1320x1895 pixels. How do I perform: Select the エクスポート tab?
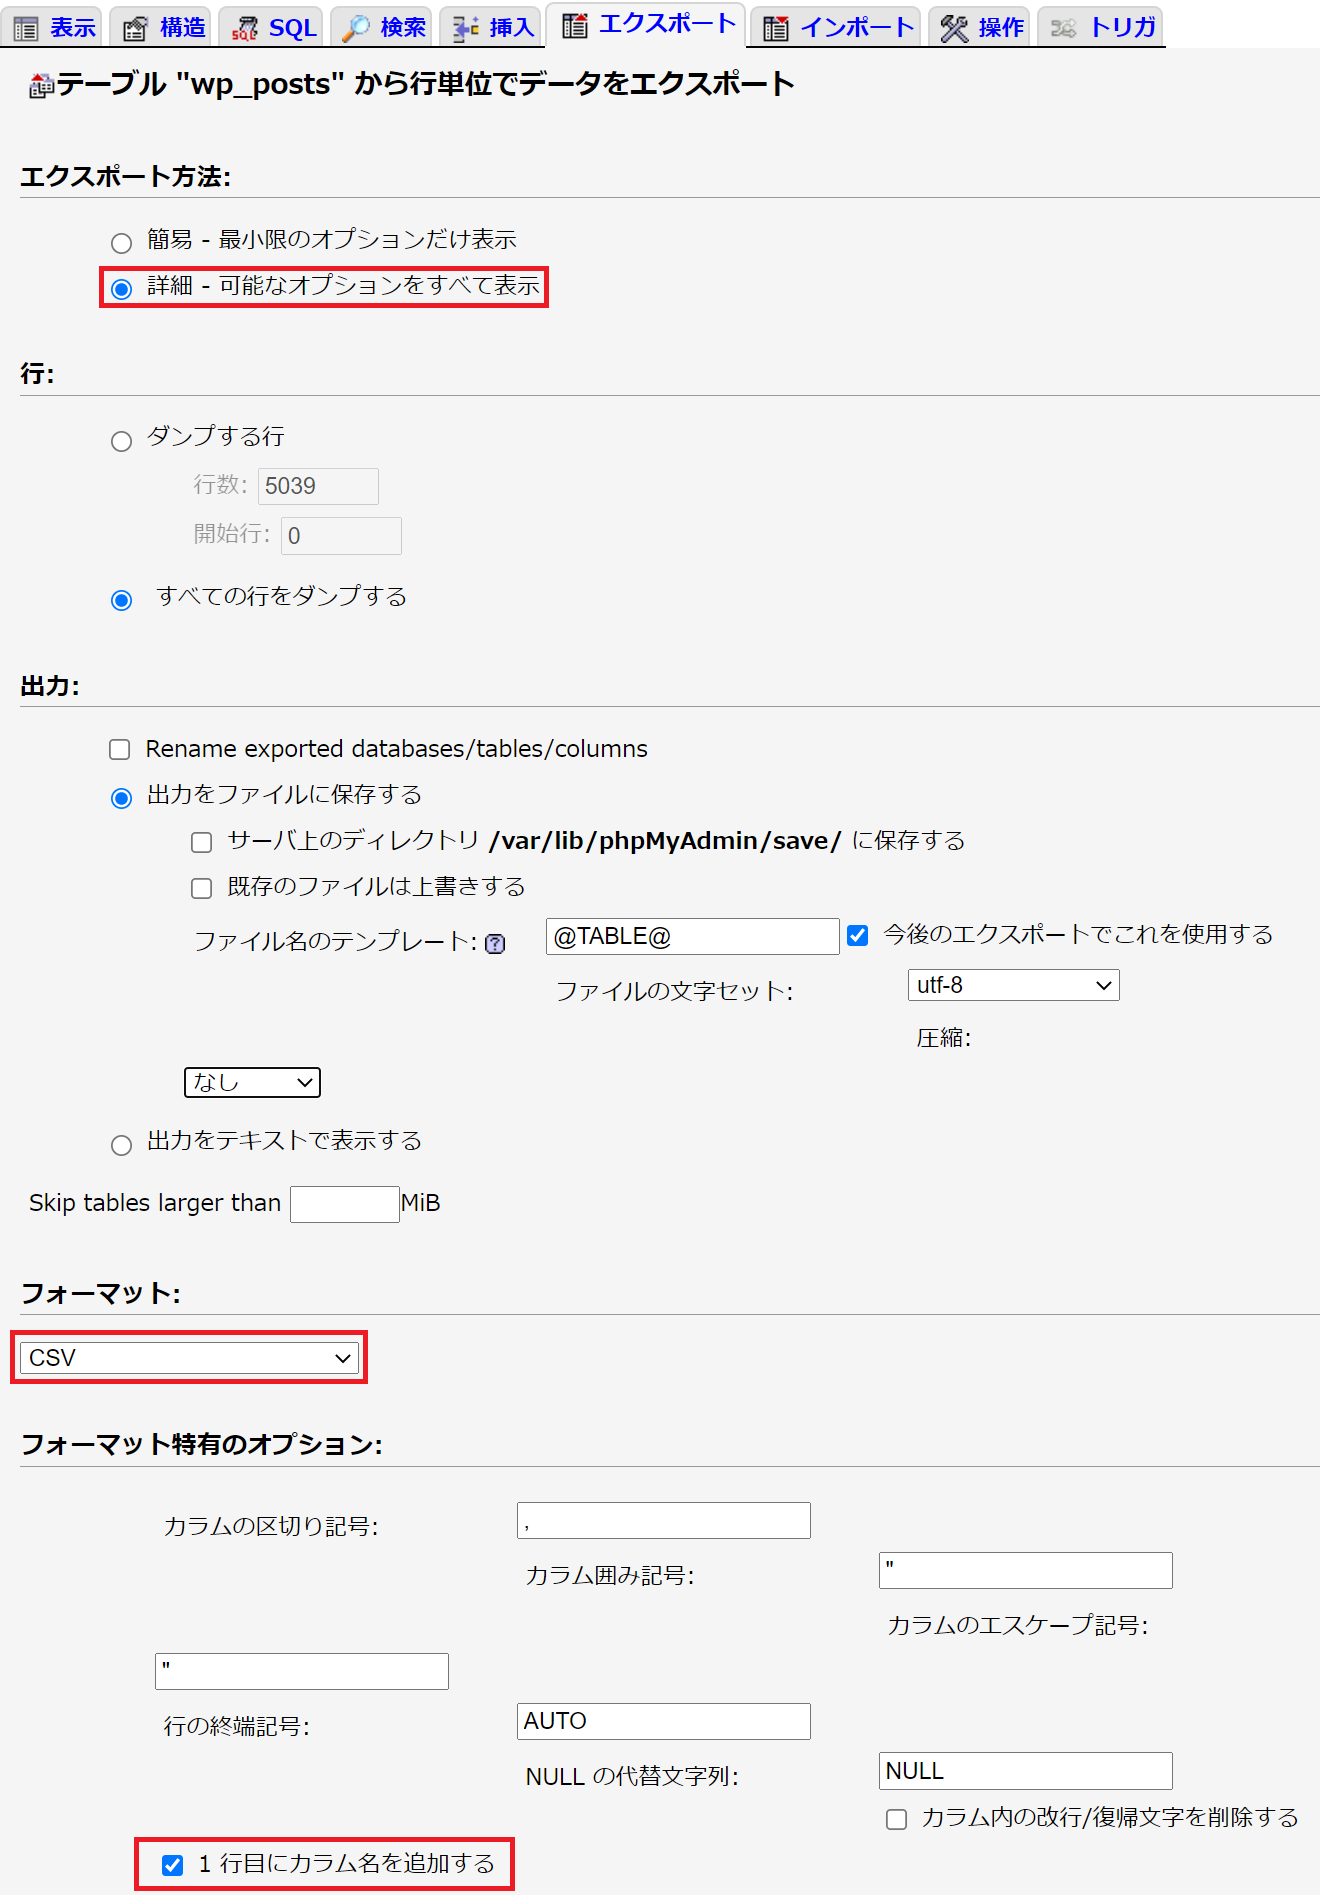(x=648, y=24)
